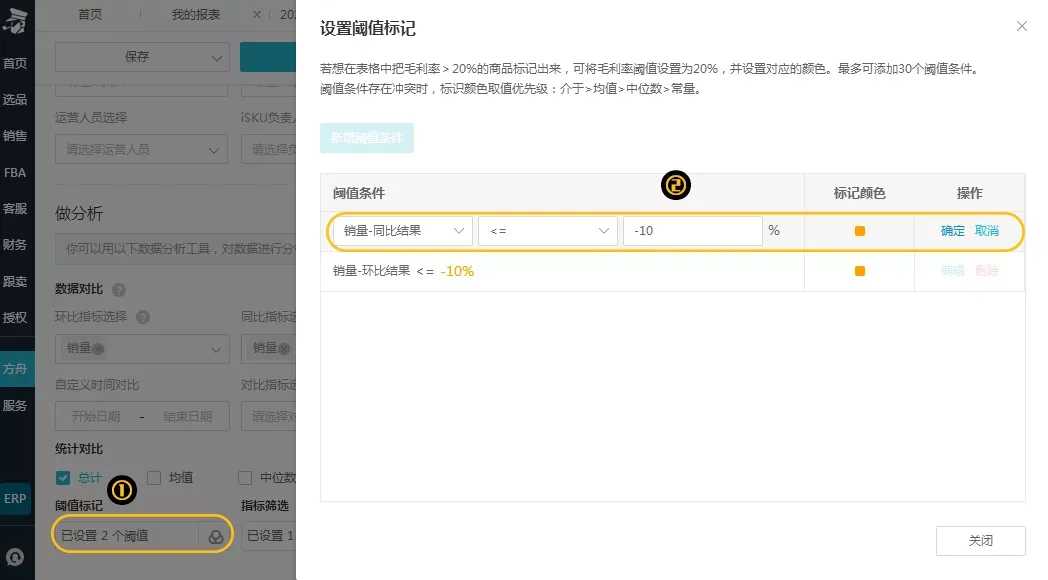
Task: Open the <= operator dropdown
Action: pyautogui.click(x=547, y=231)
